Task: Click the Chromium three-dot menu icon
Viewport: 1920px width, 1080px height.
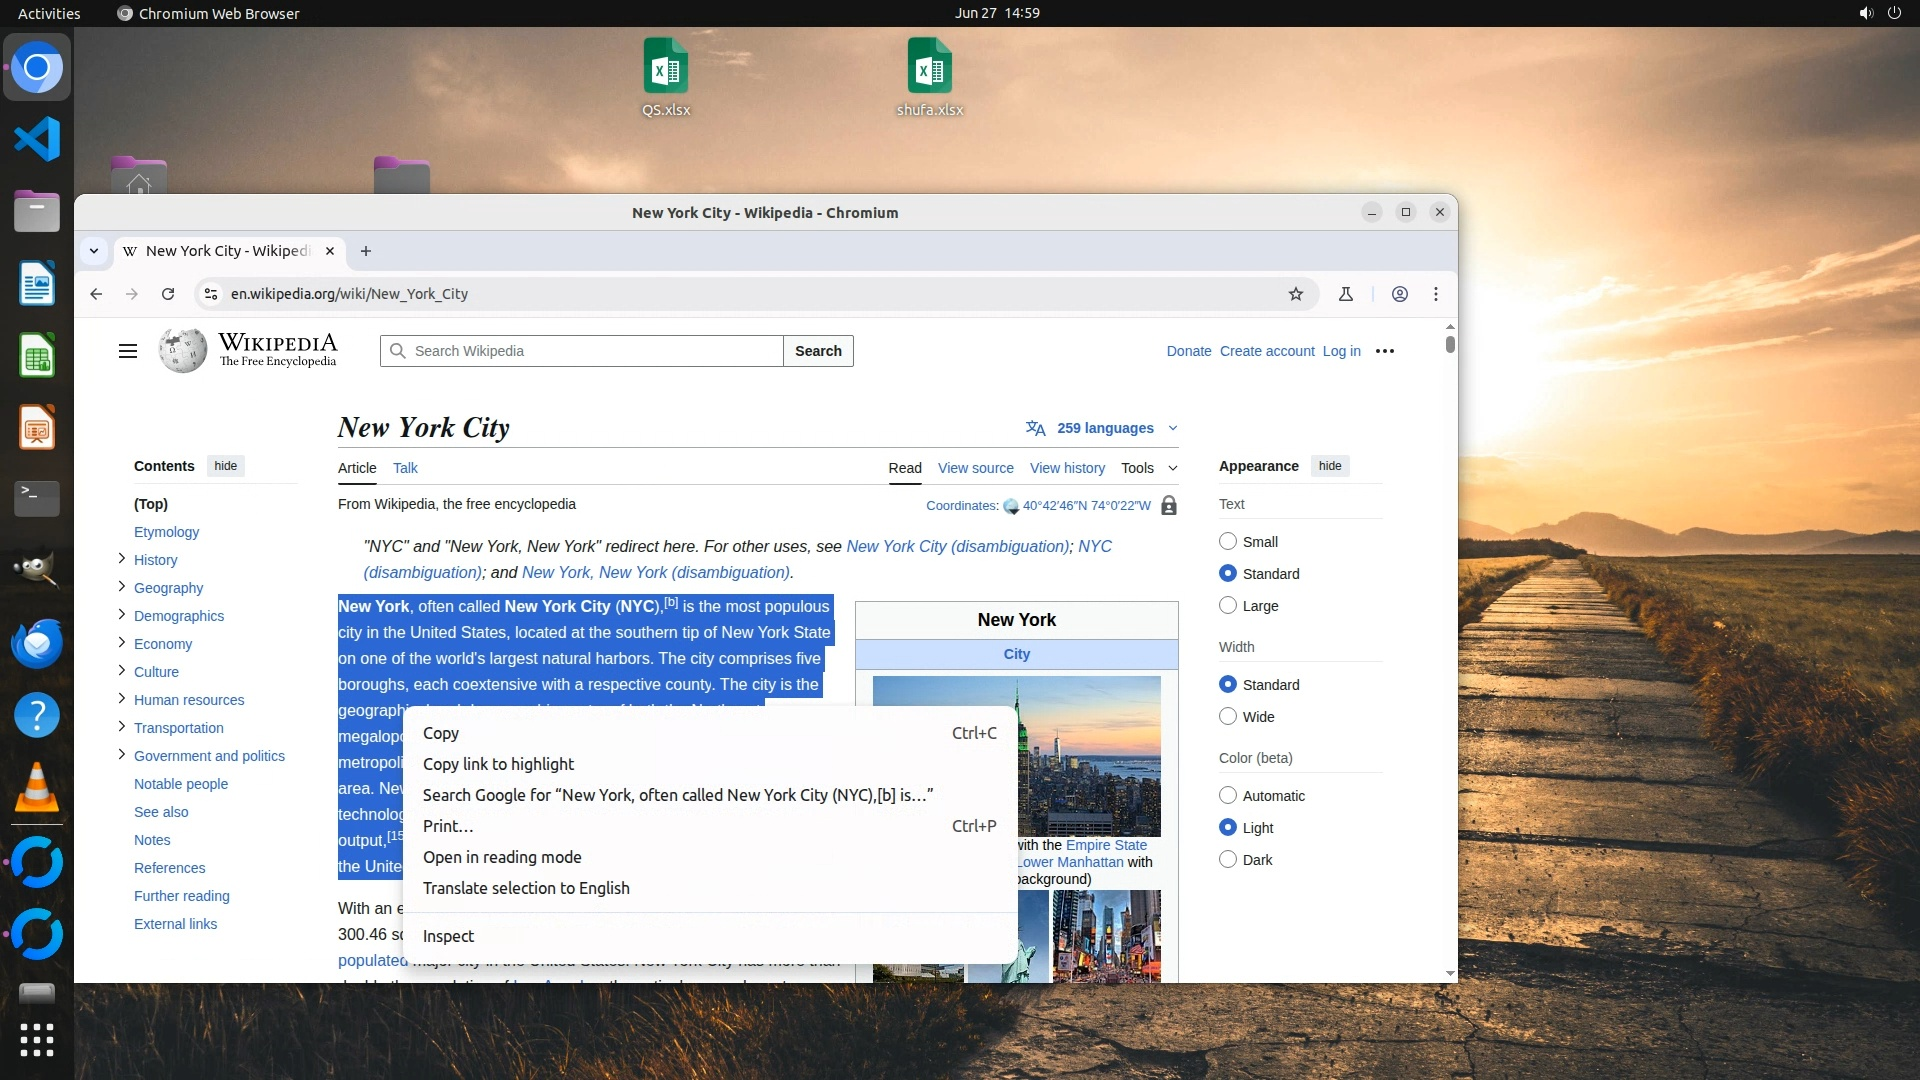Action: tap(1436, 294)
